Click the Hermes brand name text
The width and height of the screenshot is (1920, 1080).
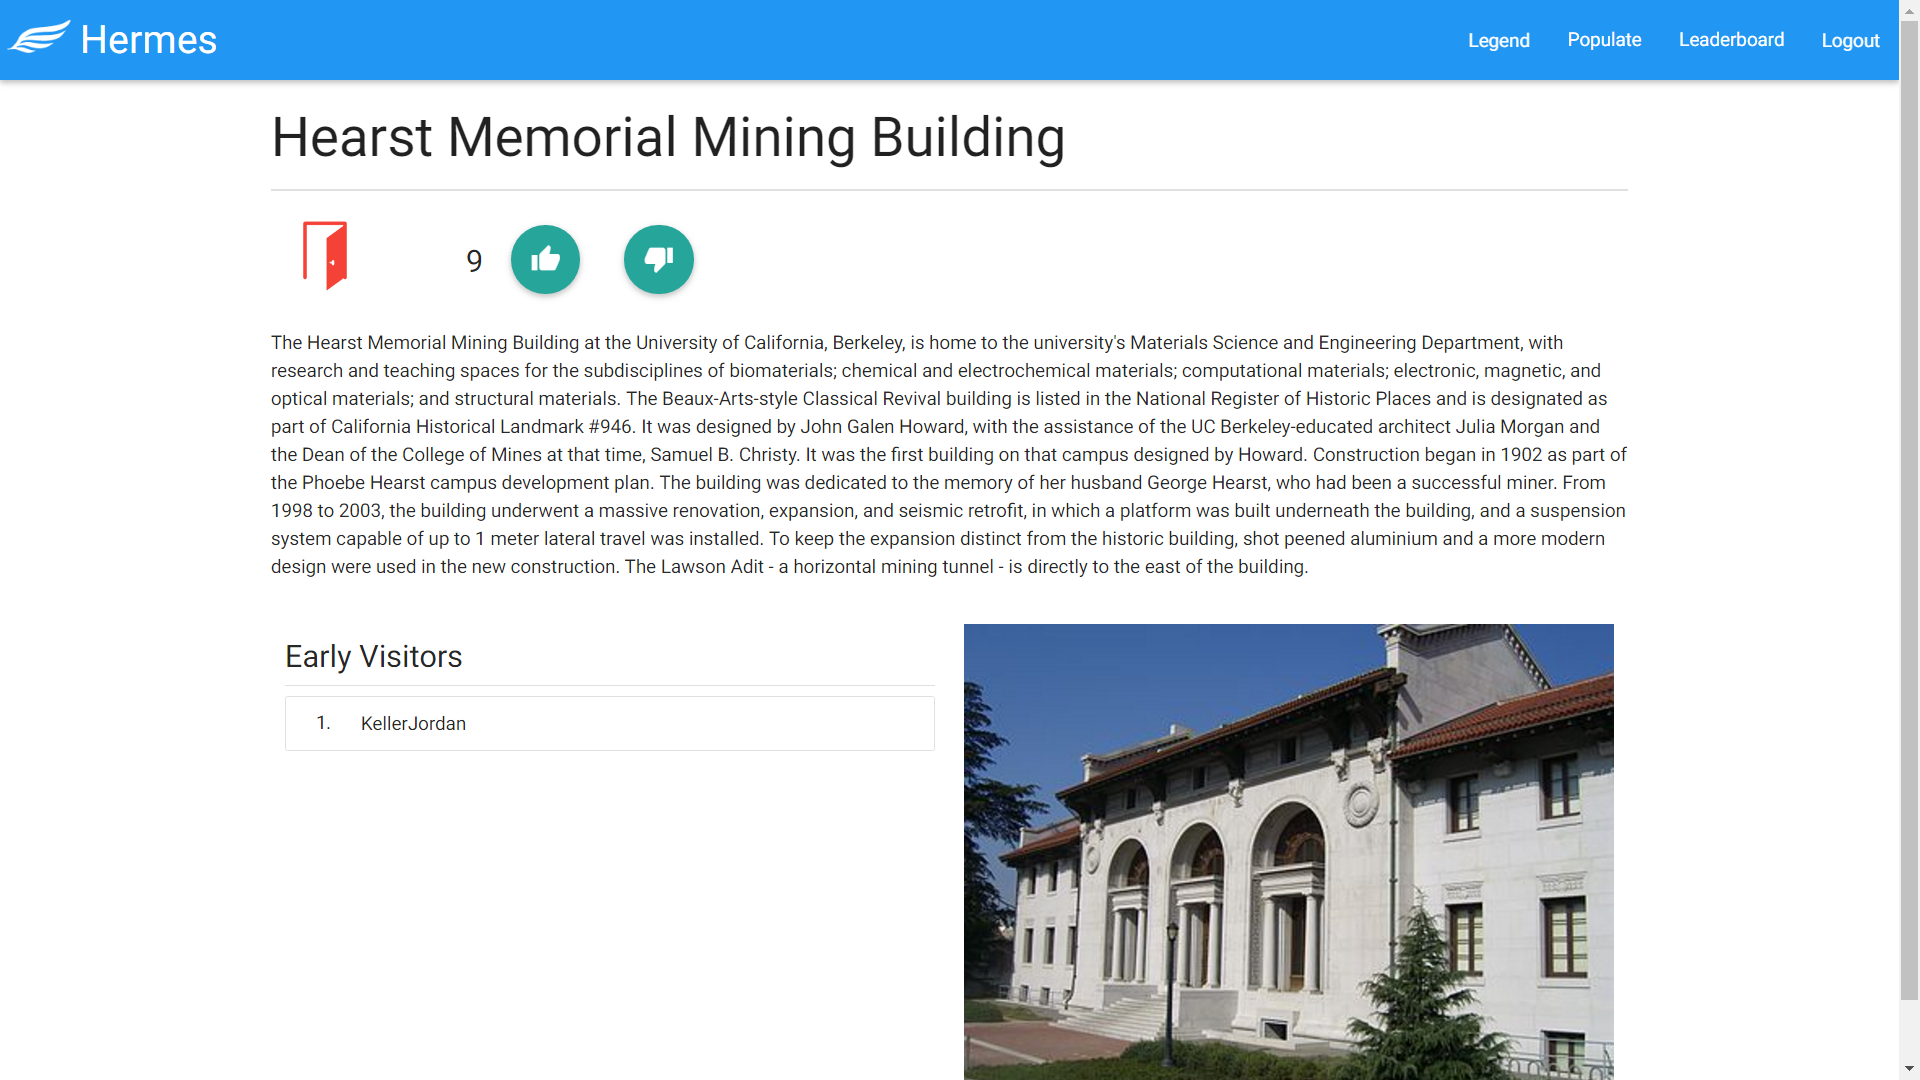click(148, 40)
